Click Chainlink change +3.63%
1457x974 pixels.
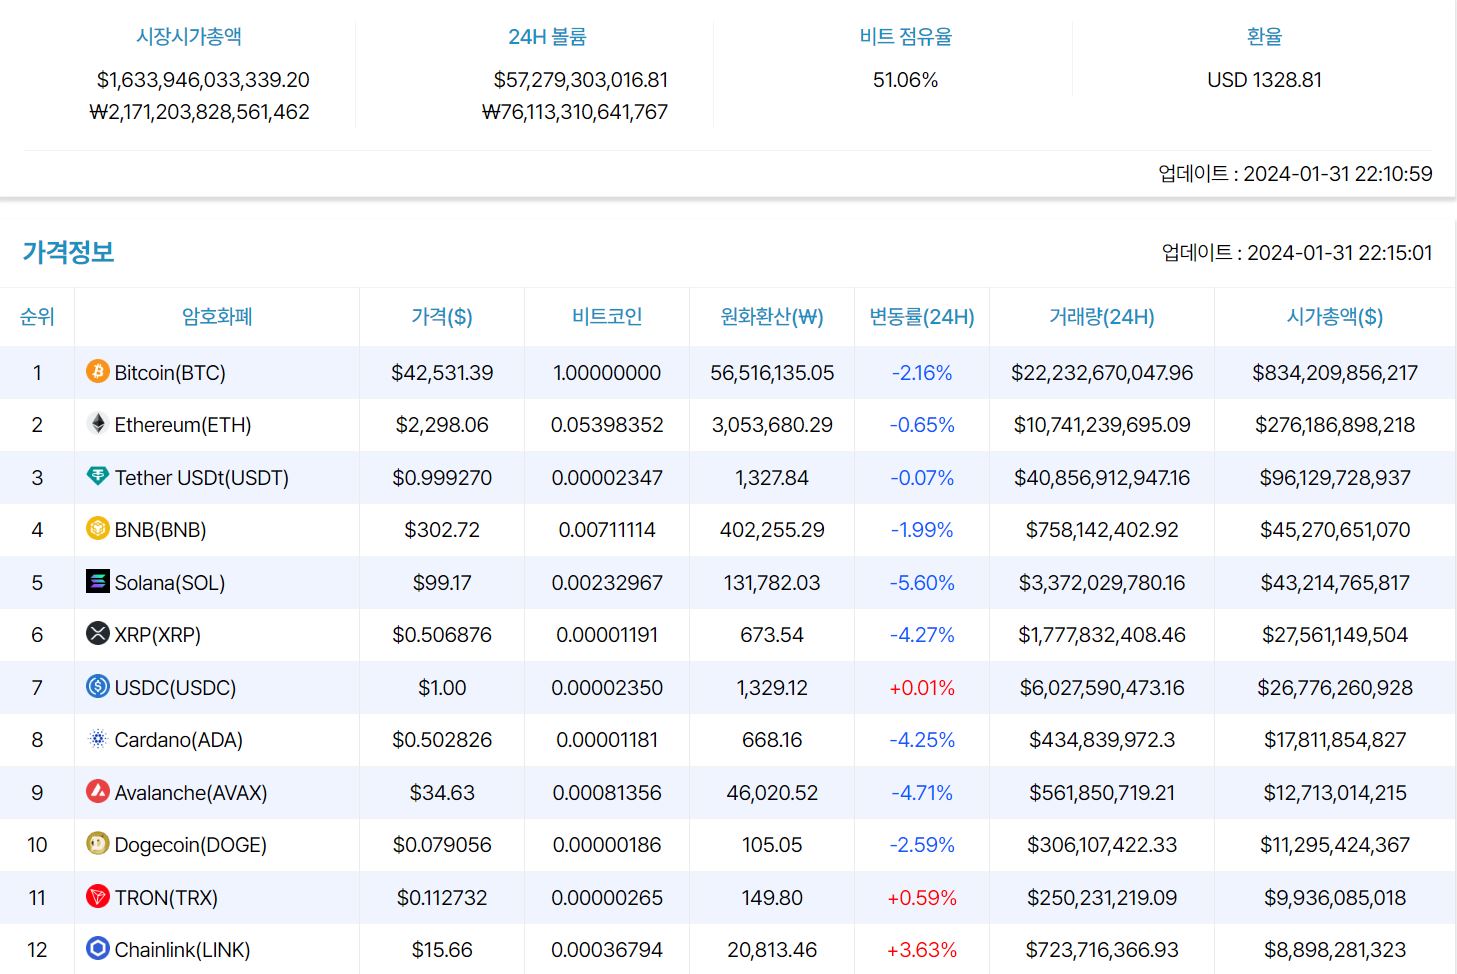pos(922,950)
